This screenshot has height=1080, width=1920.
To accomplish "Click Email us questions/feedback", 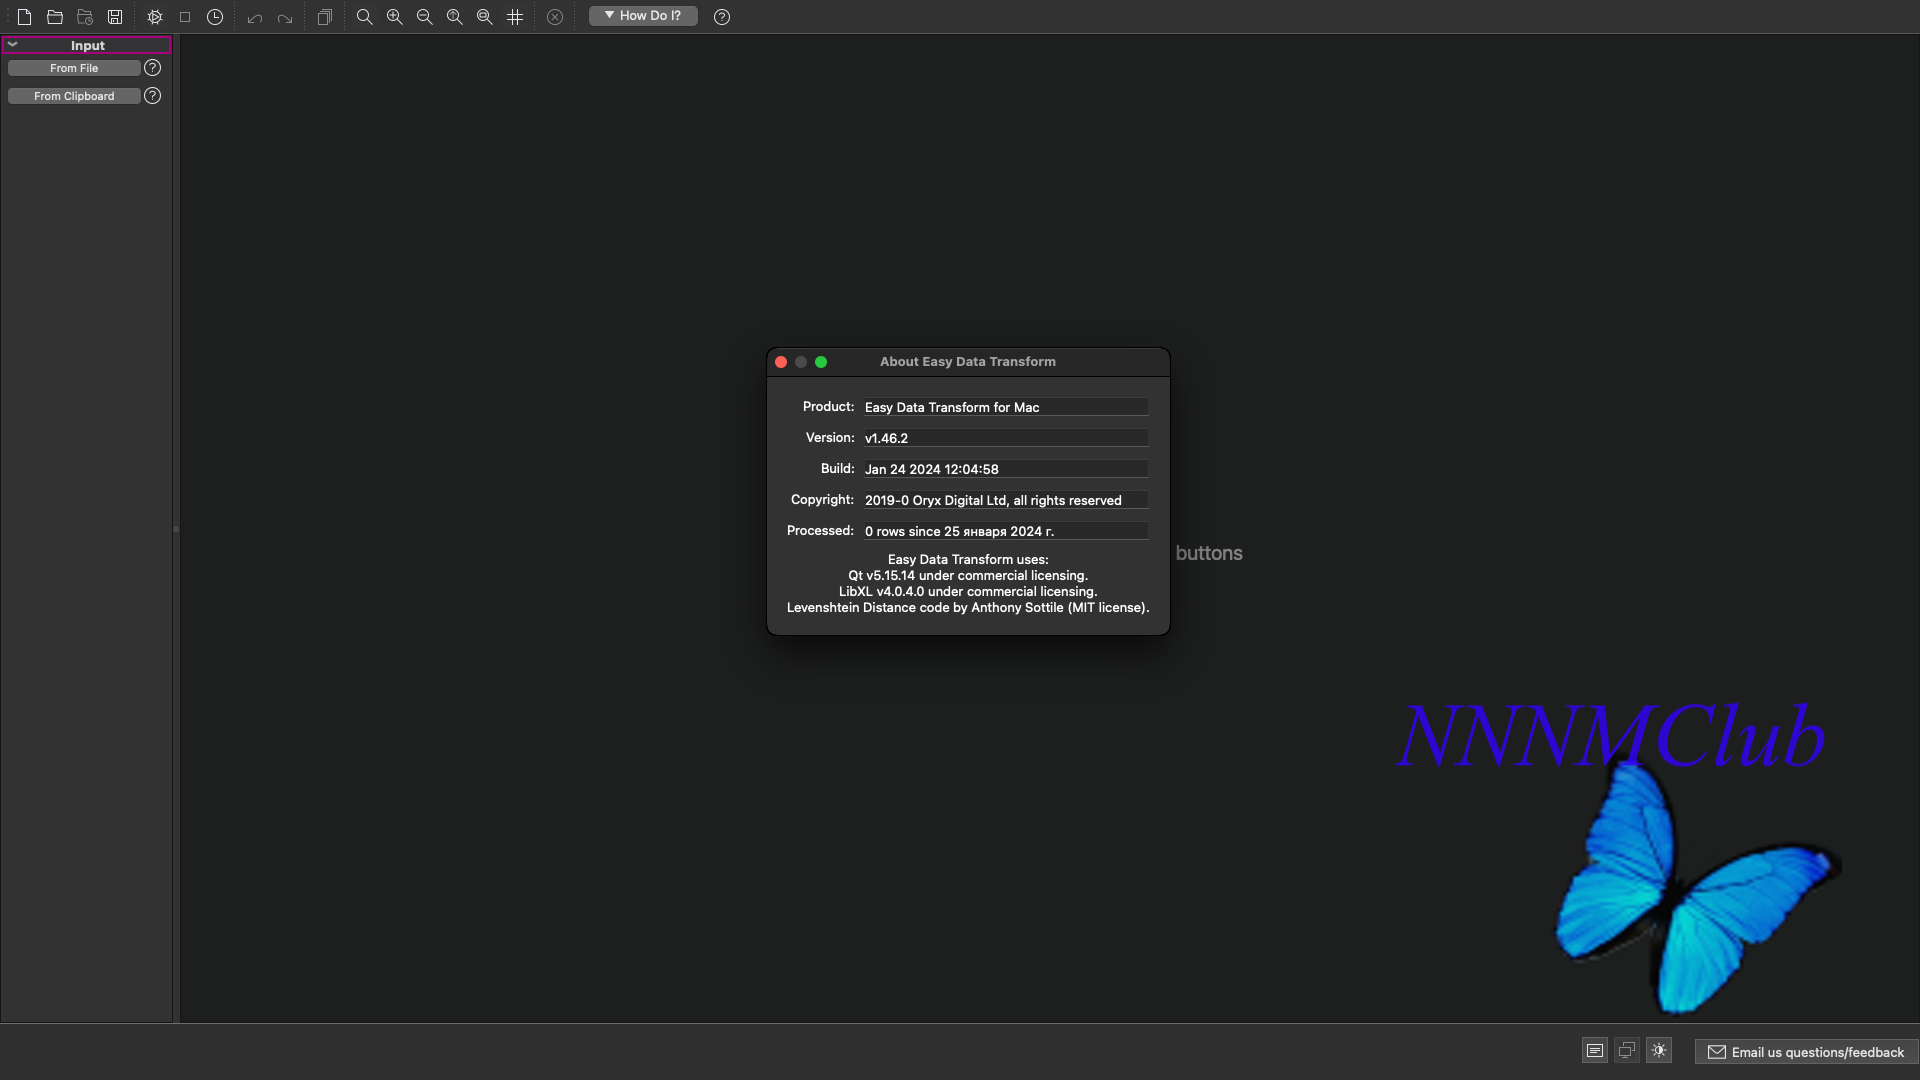I will 1806,1052.
